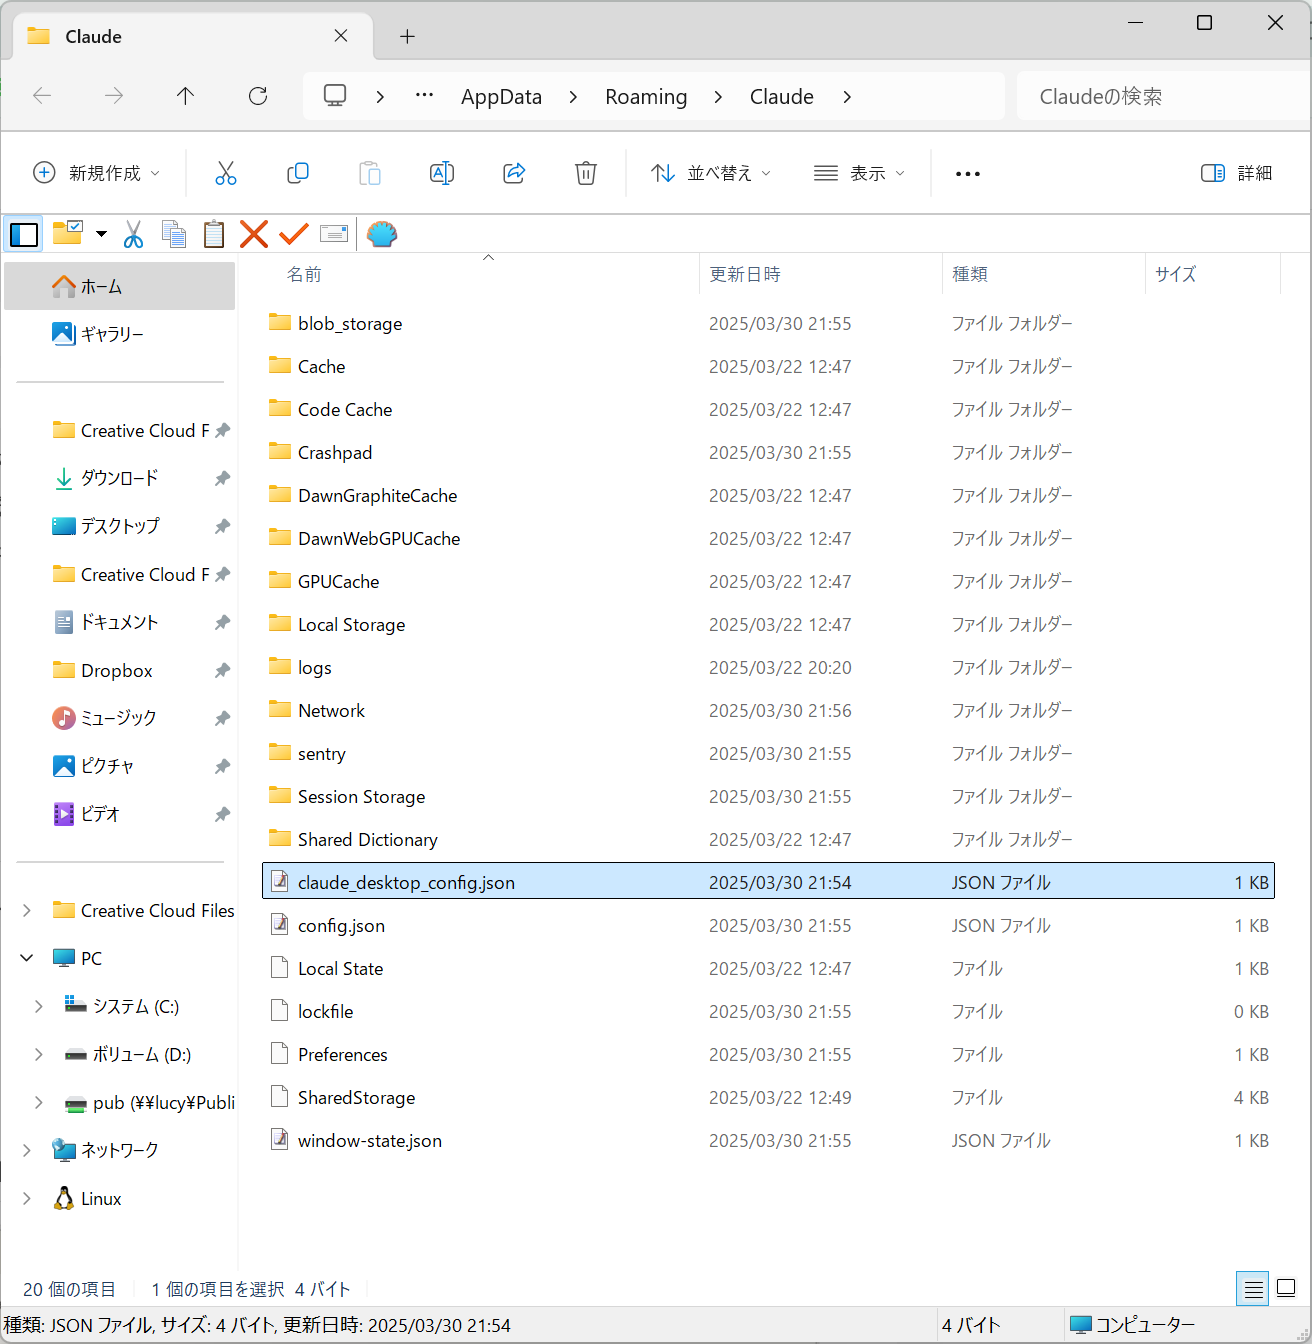Click the blue panel layout icon in second toolbar
This screenshot has height=1344, width=1312.
pos(24,234)
